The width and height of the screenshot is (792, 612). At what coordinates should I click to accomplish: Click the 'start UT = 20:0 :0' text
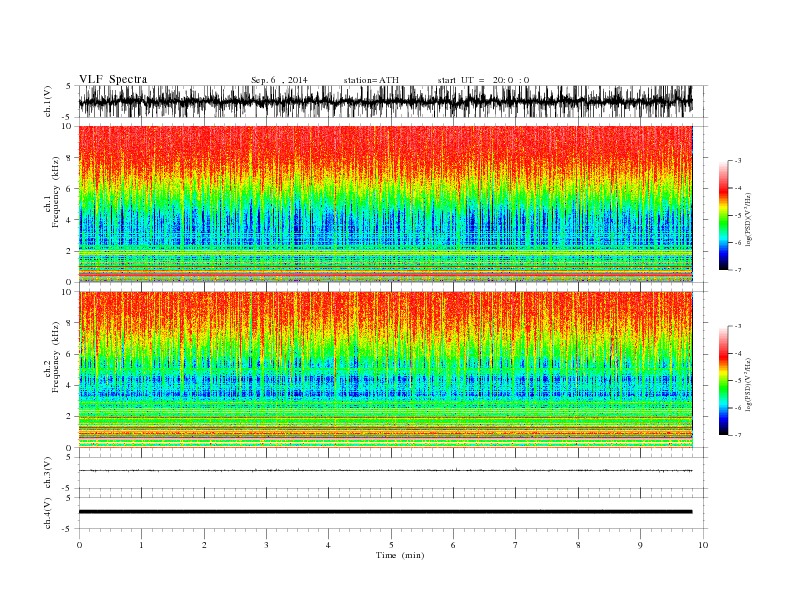tap(483, 80)
